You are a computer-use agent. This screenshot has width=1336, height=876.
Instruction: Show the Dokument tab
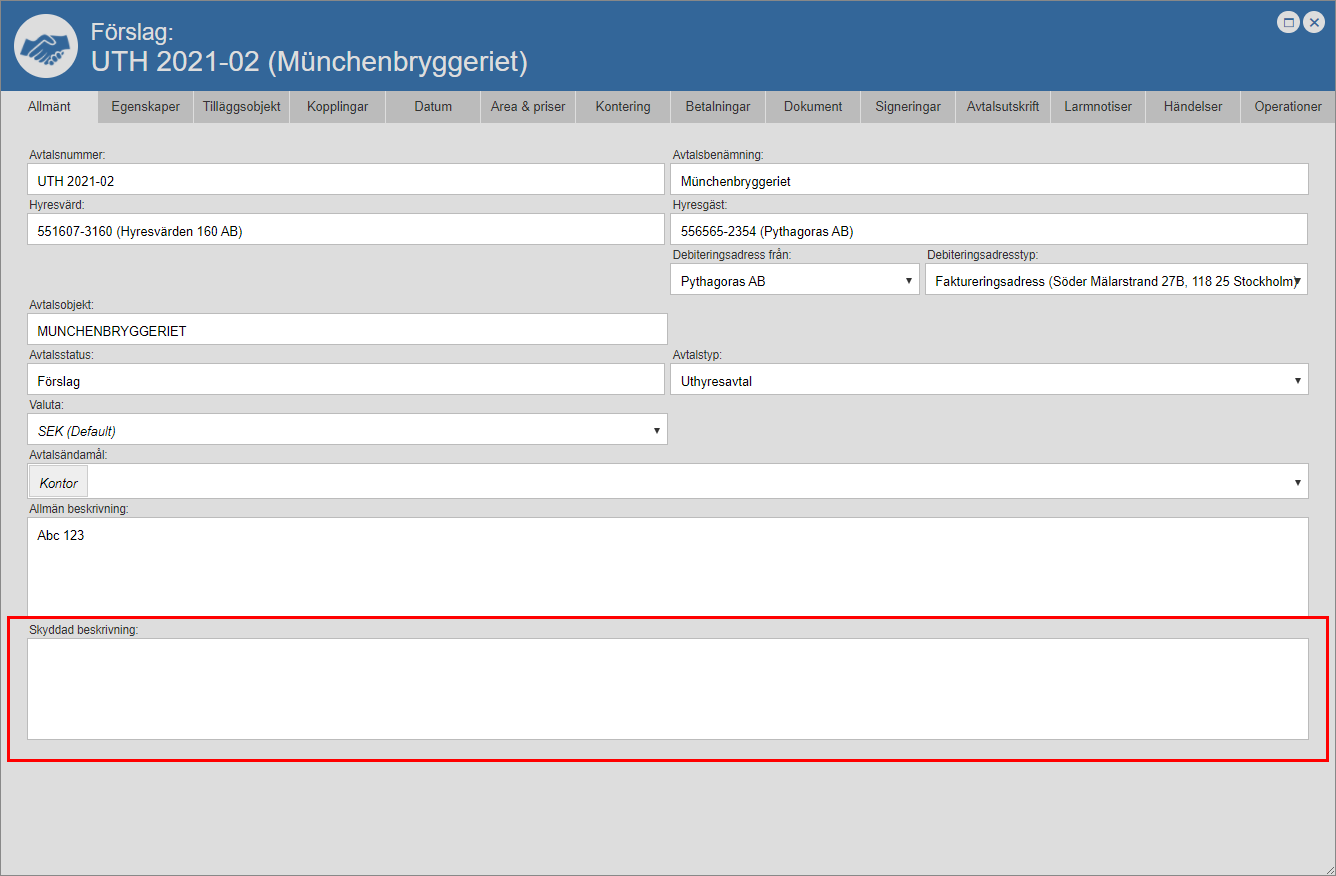[x=812, y=107]
